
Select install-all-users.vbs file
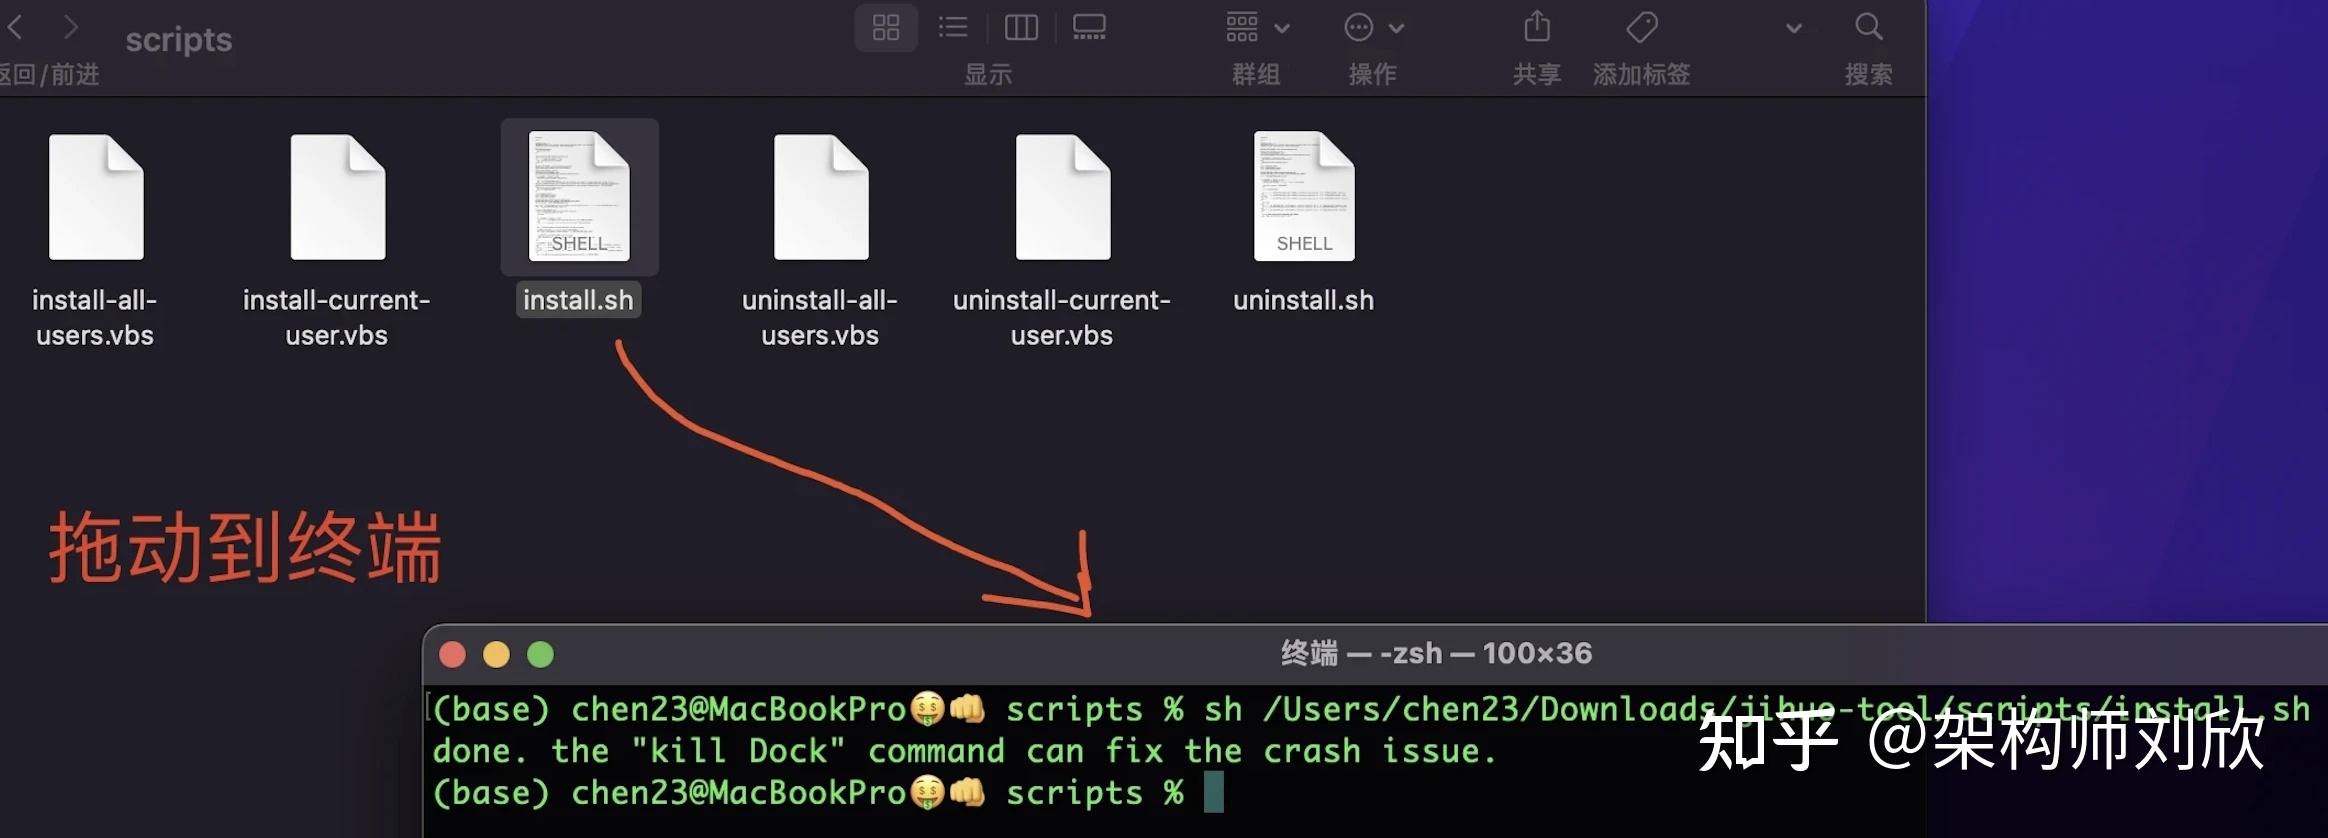95,240
